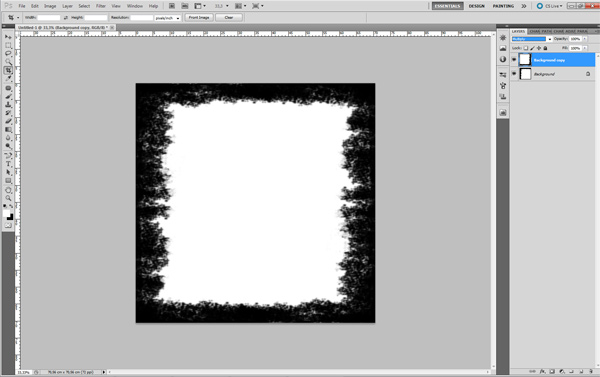This screenshot has height=377, width=600.
Task: Select the Move tool
Action: coord(8,37)
